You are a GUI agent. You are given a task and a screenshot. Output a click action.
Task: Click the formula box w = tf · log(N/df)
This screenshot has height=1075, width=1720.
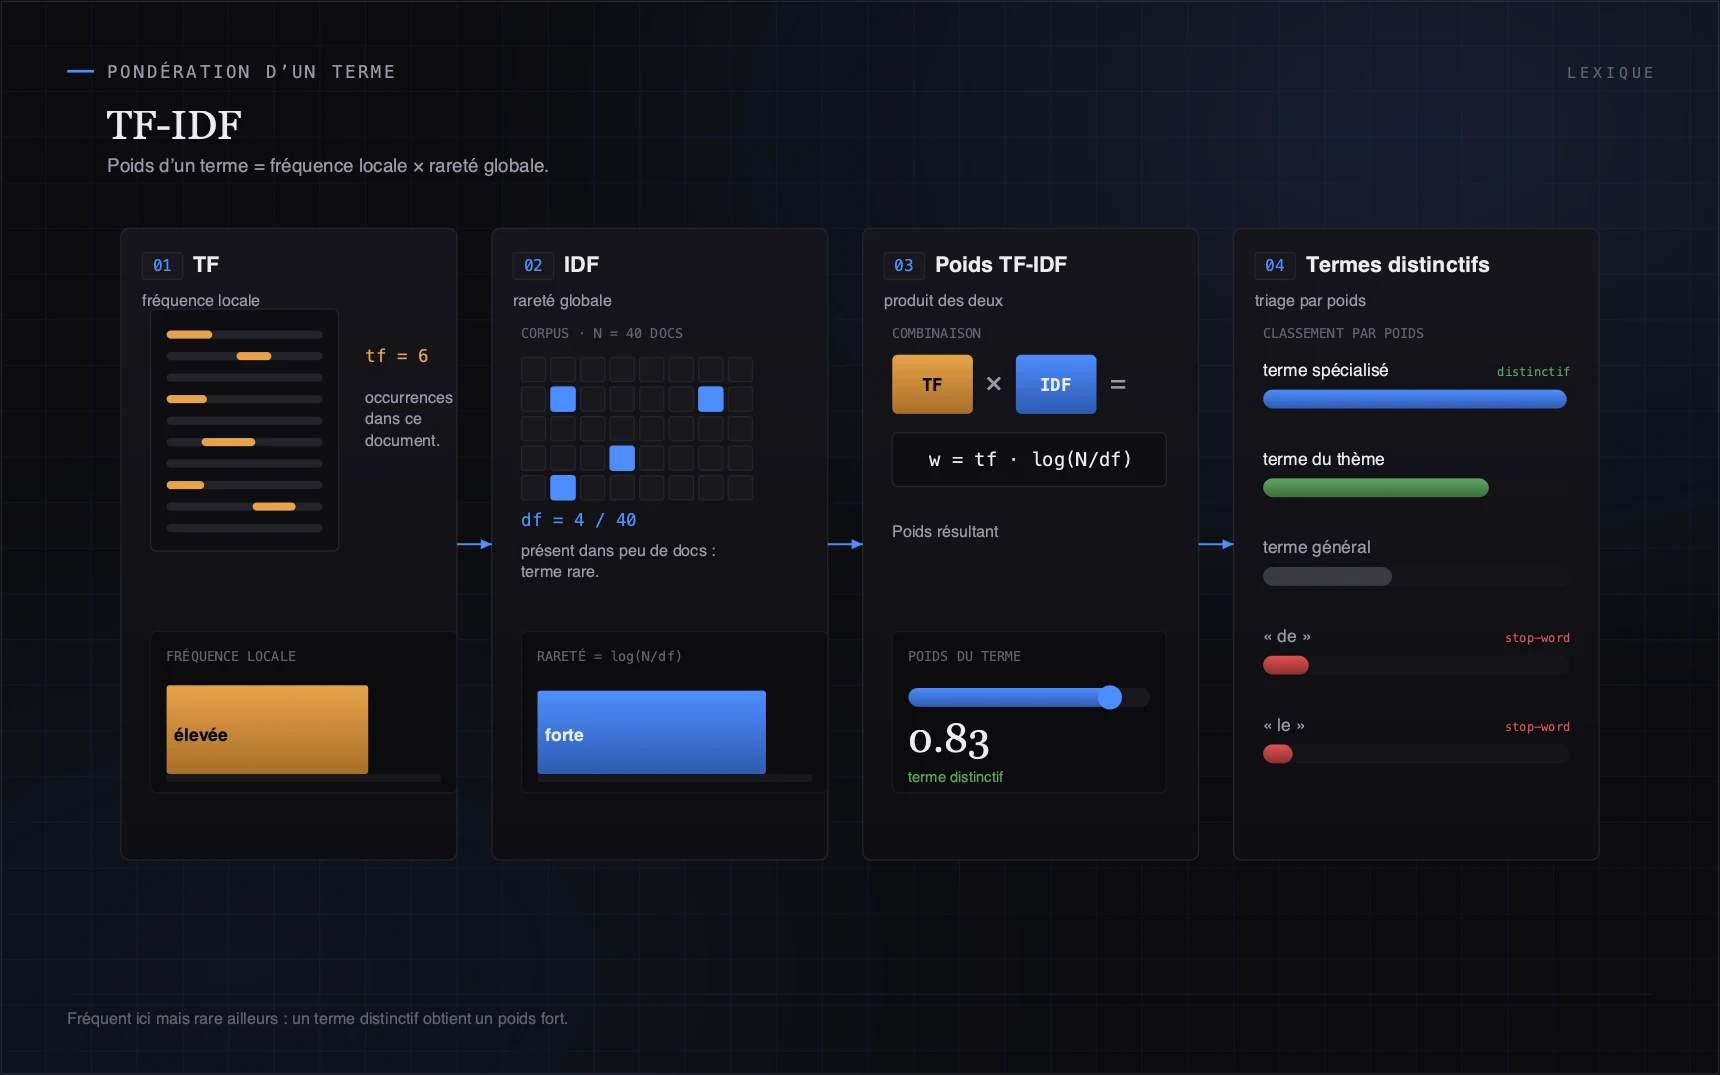pyautogui.click(x=1029, y=459)
